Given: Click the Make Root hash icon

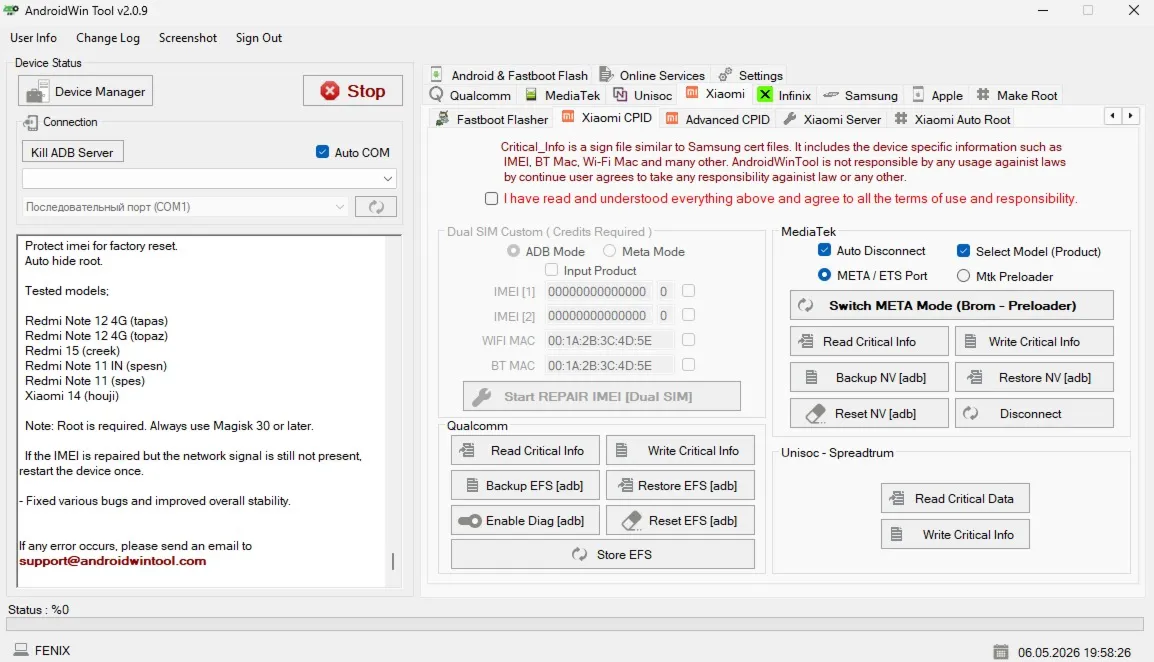Looking at the screenshot, I should click(983, 95).
